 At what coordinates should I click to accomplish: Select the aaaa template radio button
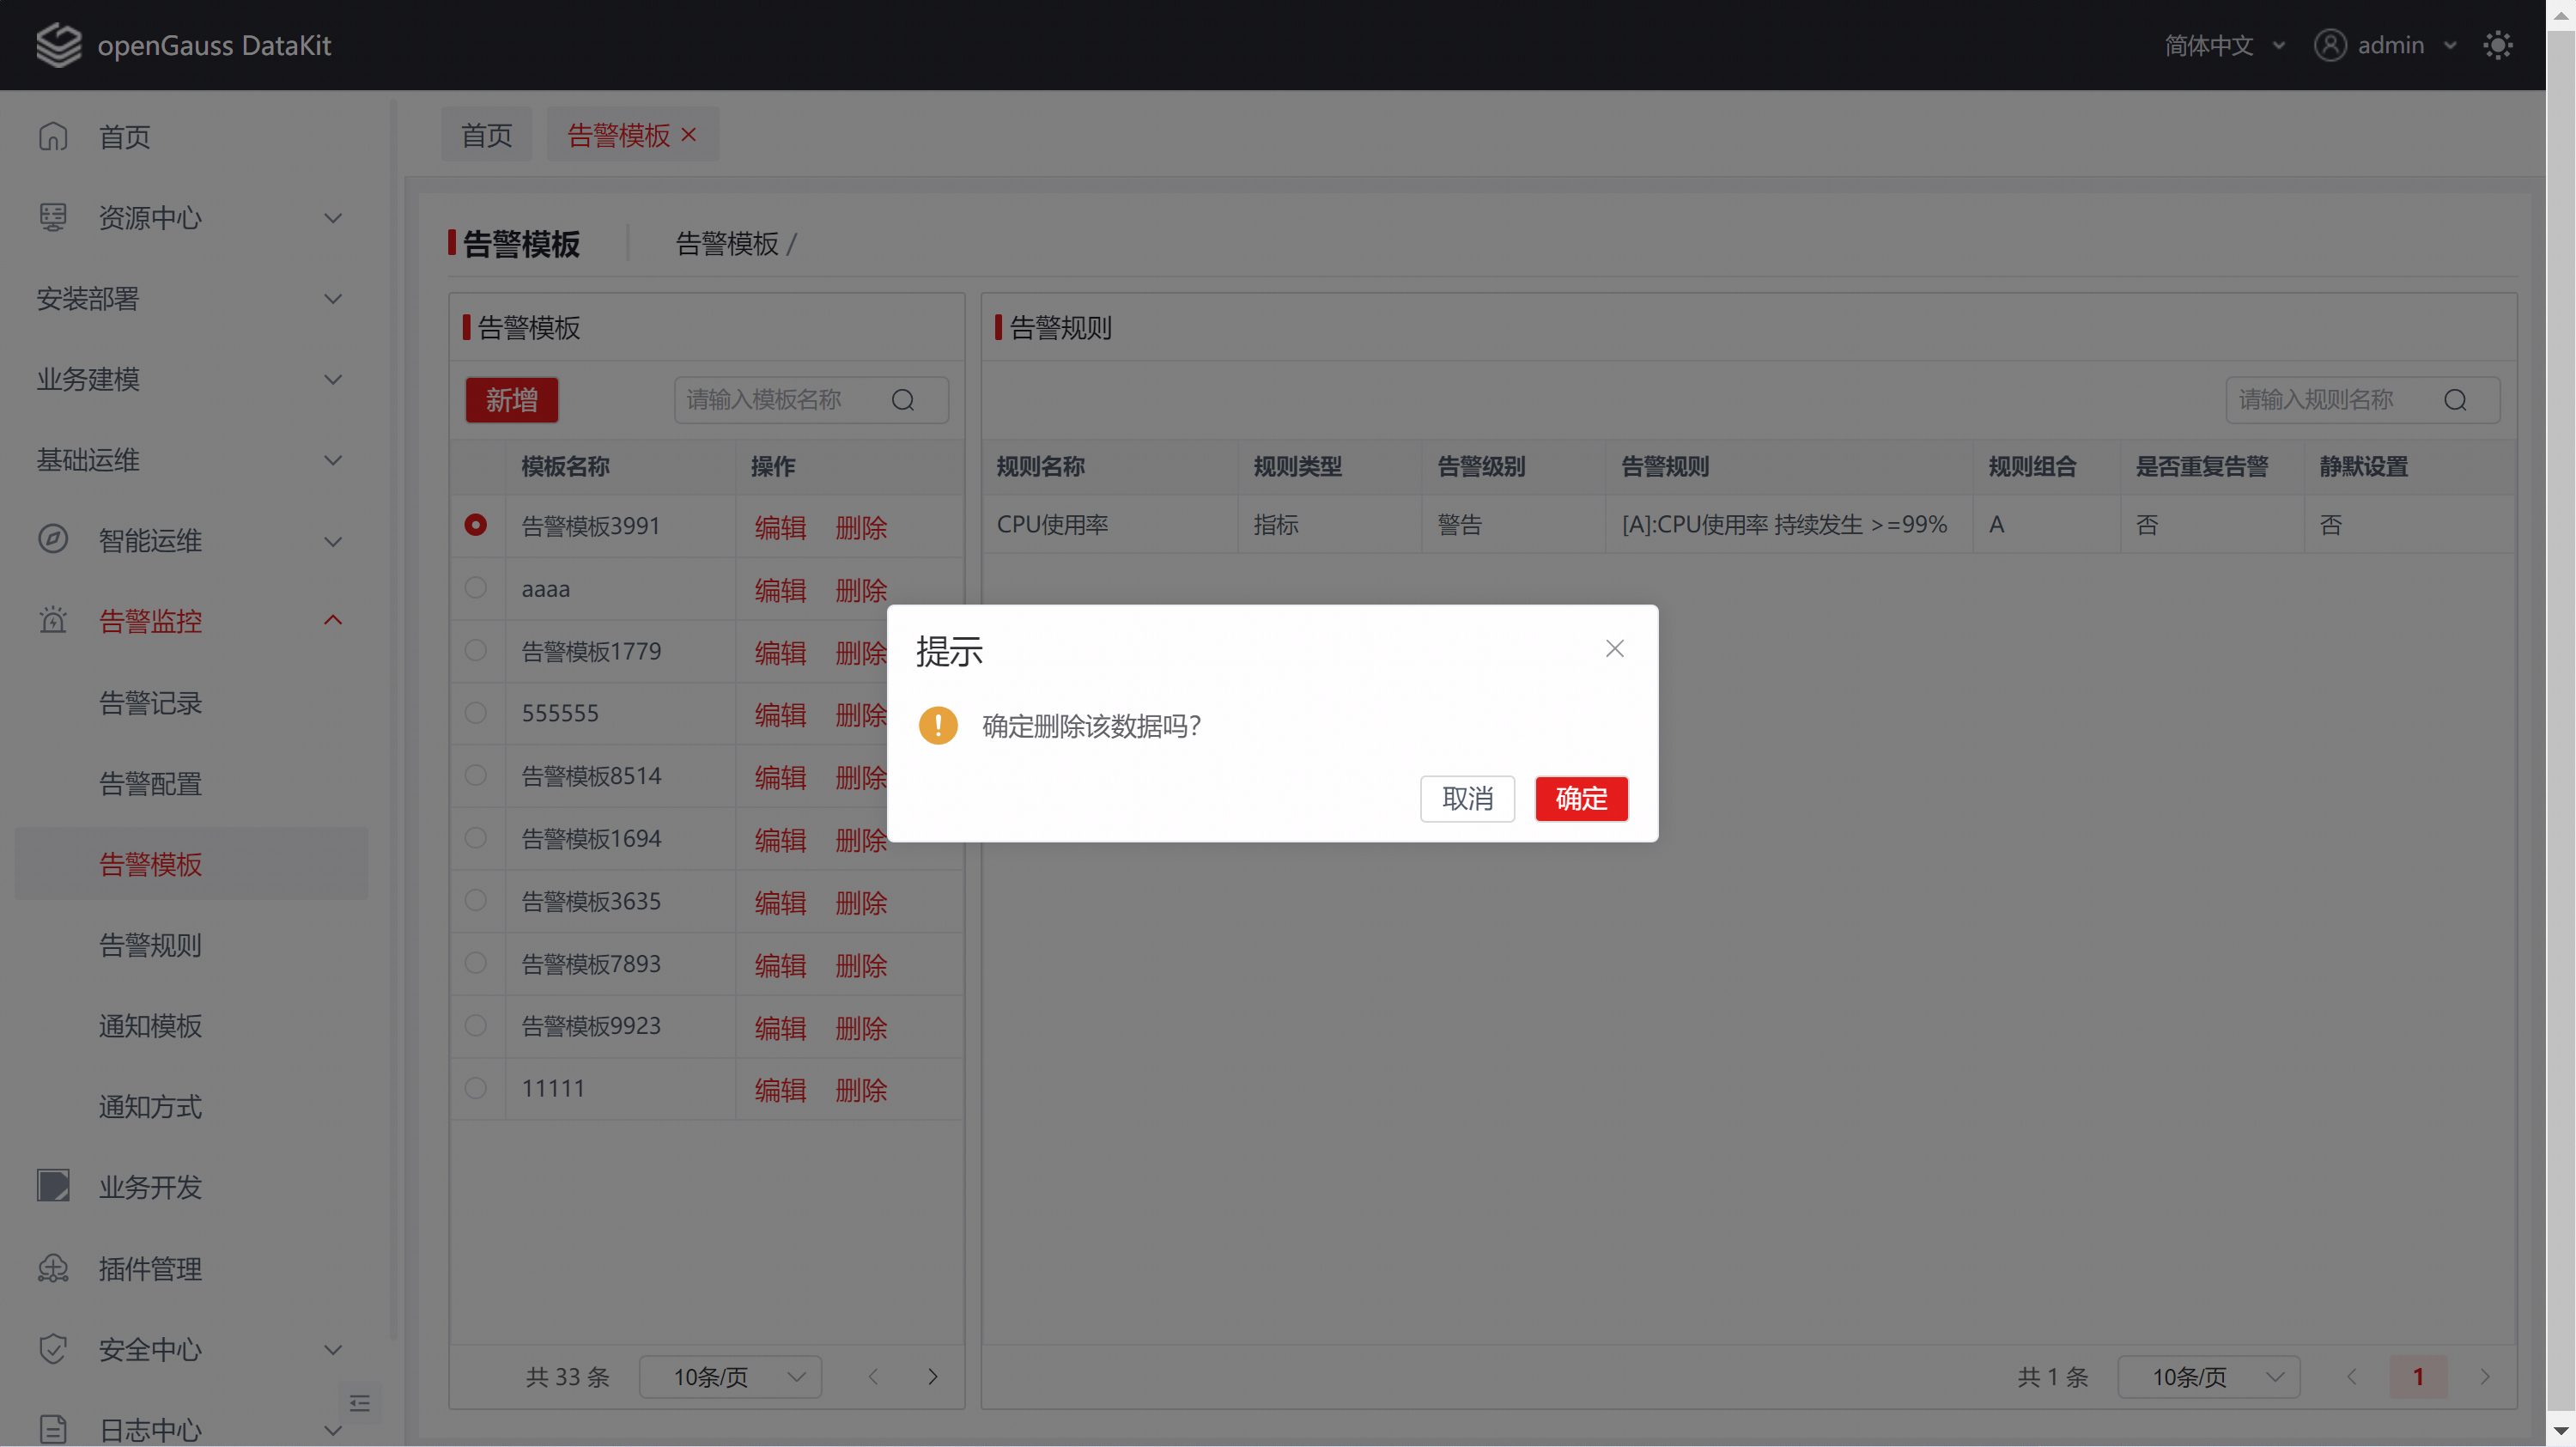pyautogui.click(x=476, y=588)
